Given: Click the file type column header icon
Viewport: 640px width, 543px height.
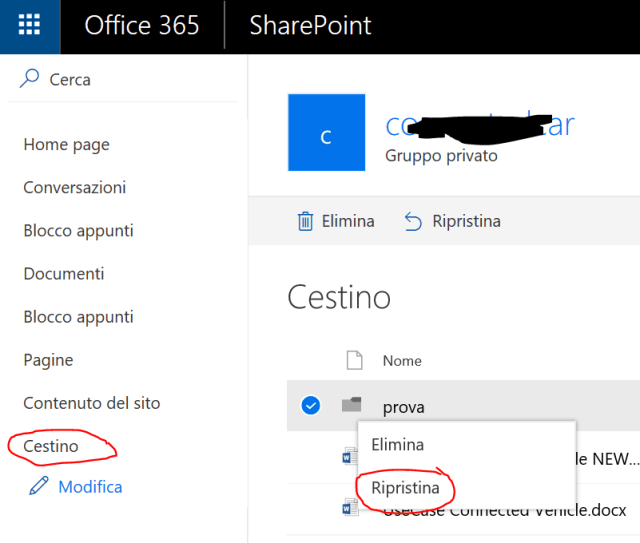Looking at the screenshot, I should click(x=353, y=360).
